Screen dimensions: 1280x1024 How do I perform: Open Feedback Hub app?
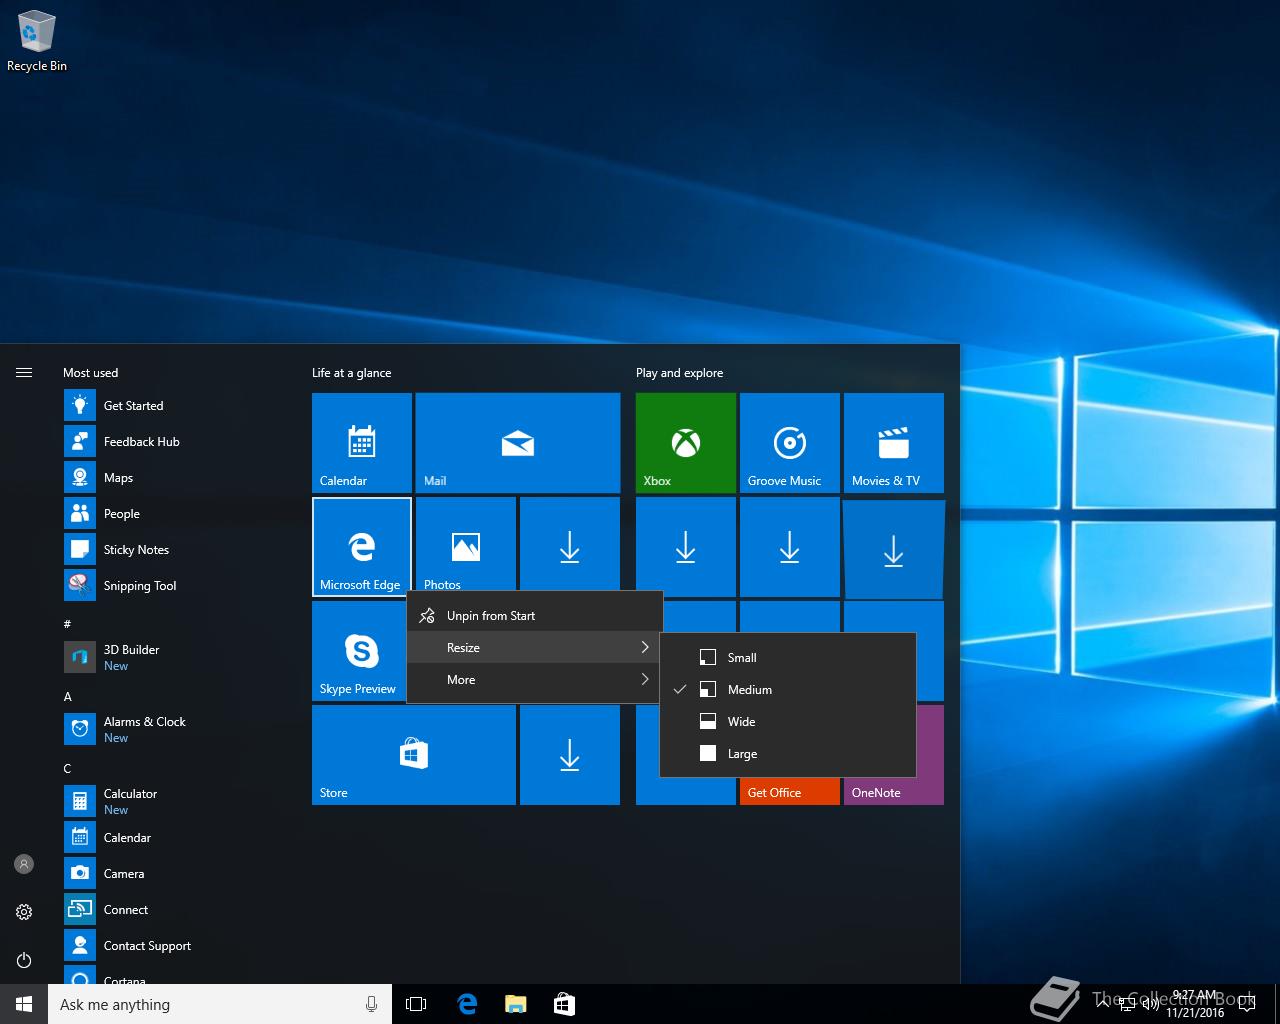coord(180,441)
